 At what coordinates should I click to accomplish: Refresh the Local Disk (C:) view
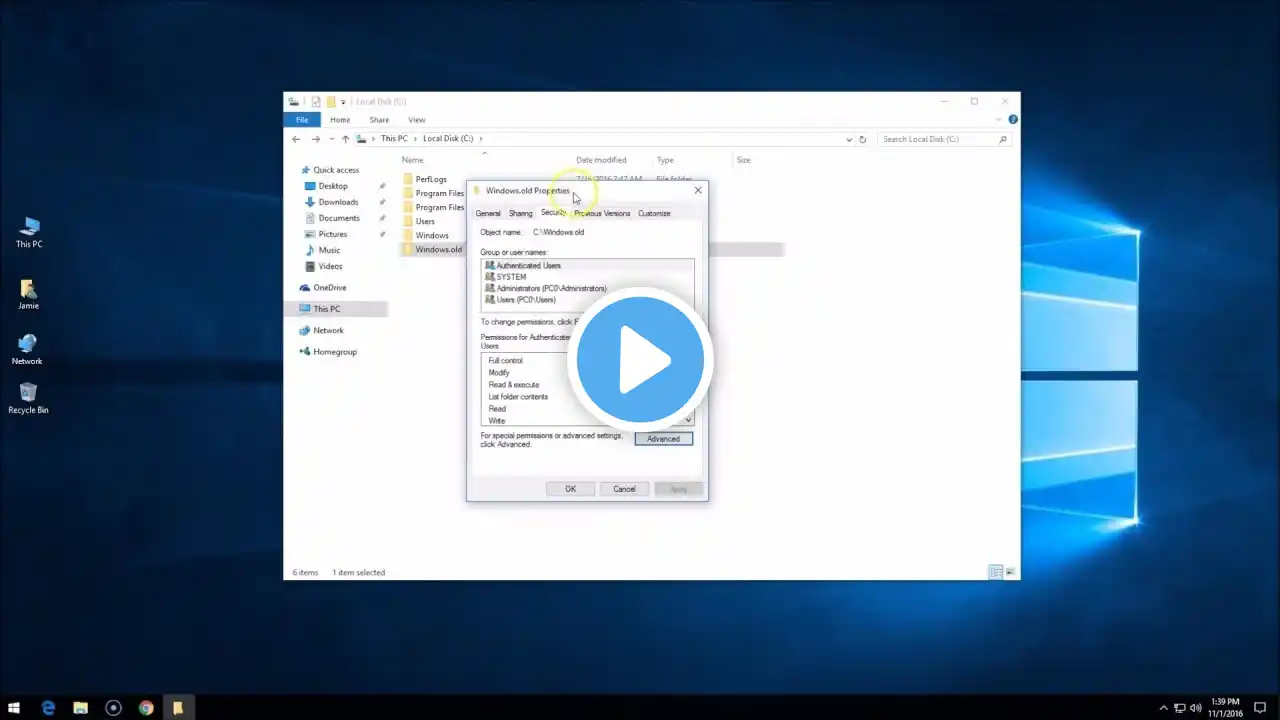pyautogui.click(x=863, y=139)
